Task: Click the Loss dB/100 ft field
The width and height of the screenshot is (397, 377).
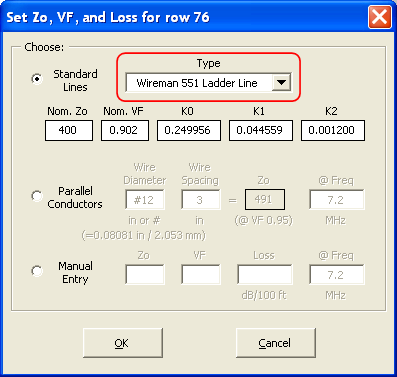Action: tap(265, 274)
